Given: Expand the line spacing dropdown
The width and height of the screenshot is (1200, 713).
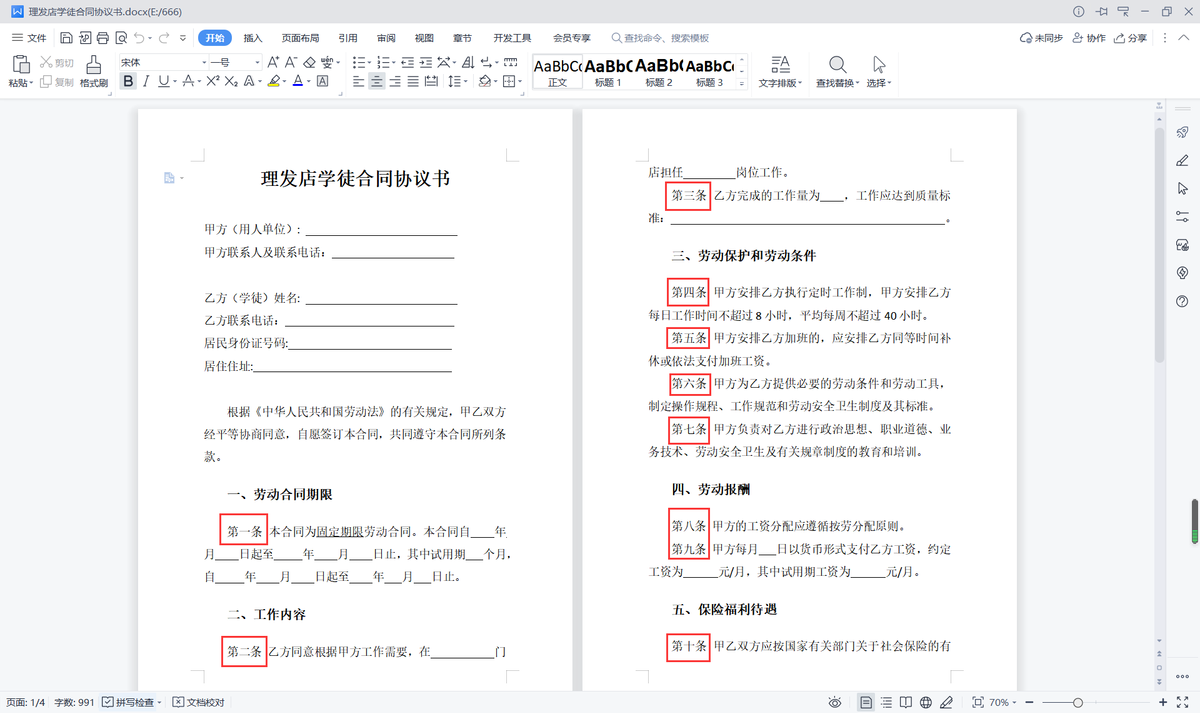Looking at the screenshot, I should click(x=467, y=82).
